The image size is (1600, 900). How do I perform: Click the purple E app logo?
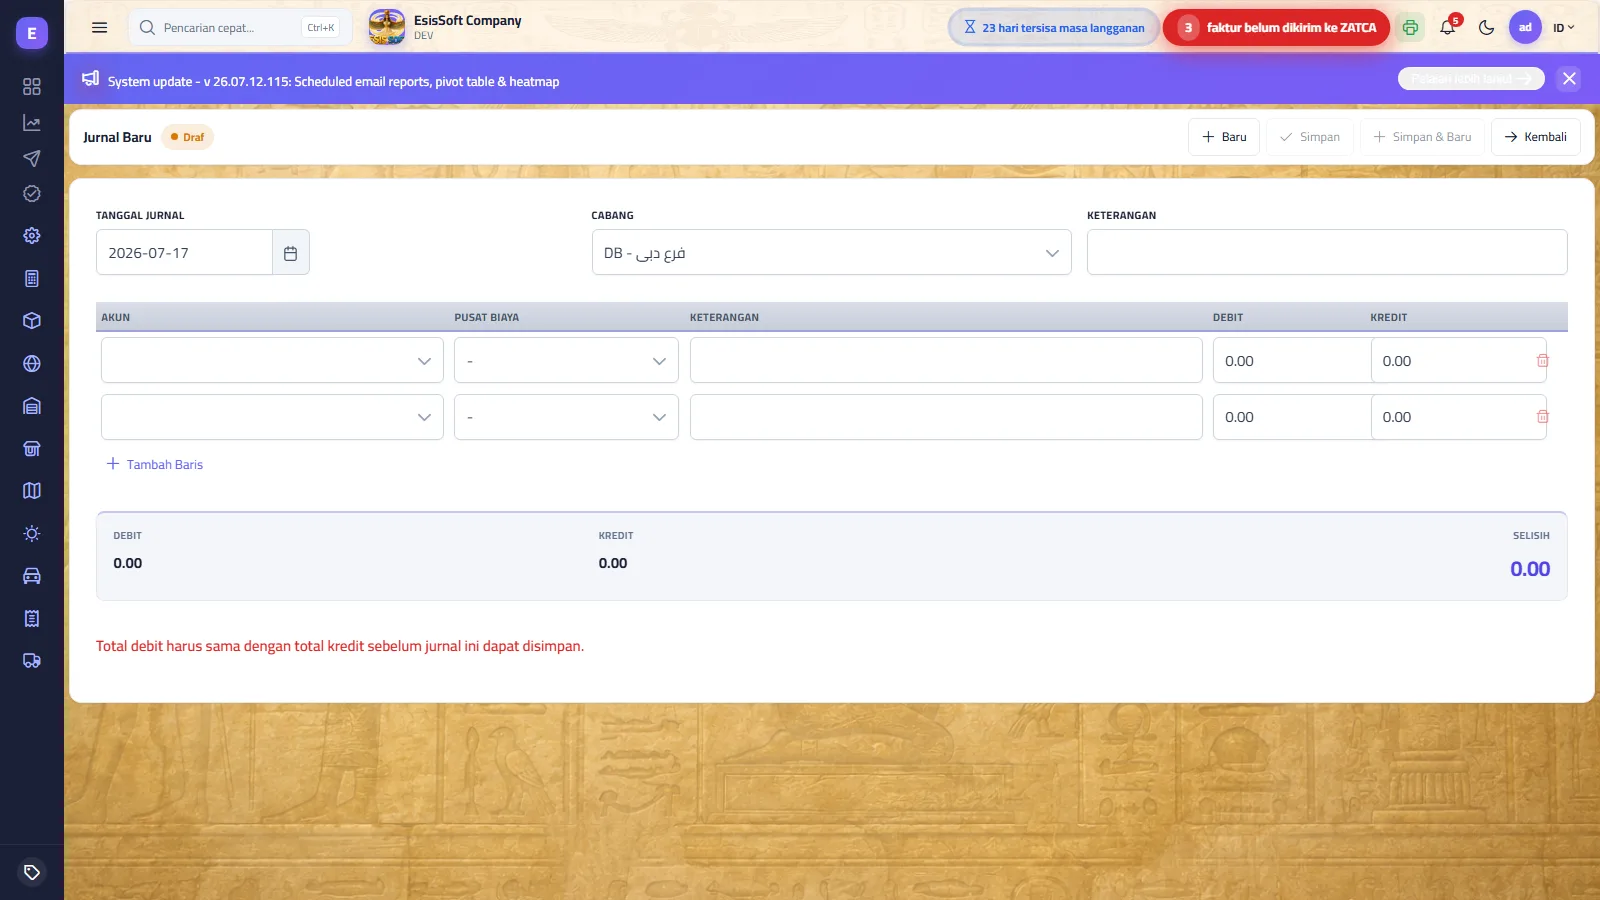[x=32, y=33]
